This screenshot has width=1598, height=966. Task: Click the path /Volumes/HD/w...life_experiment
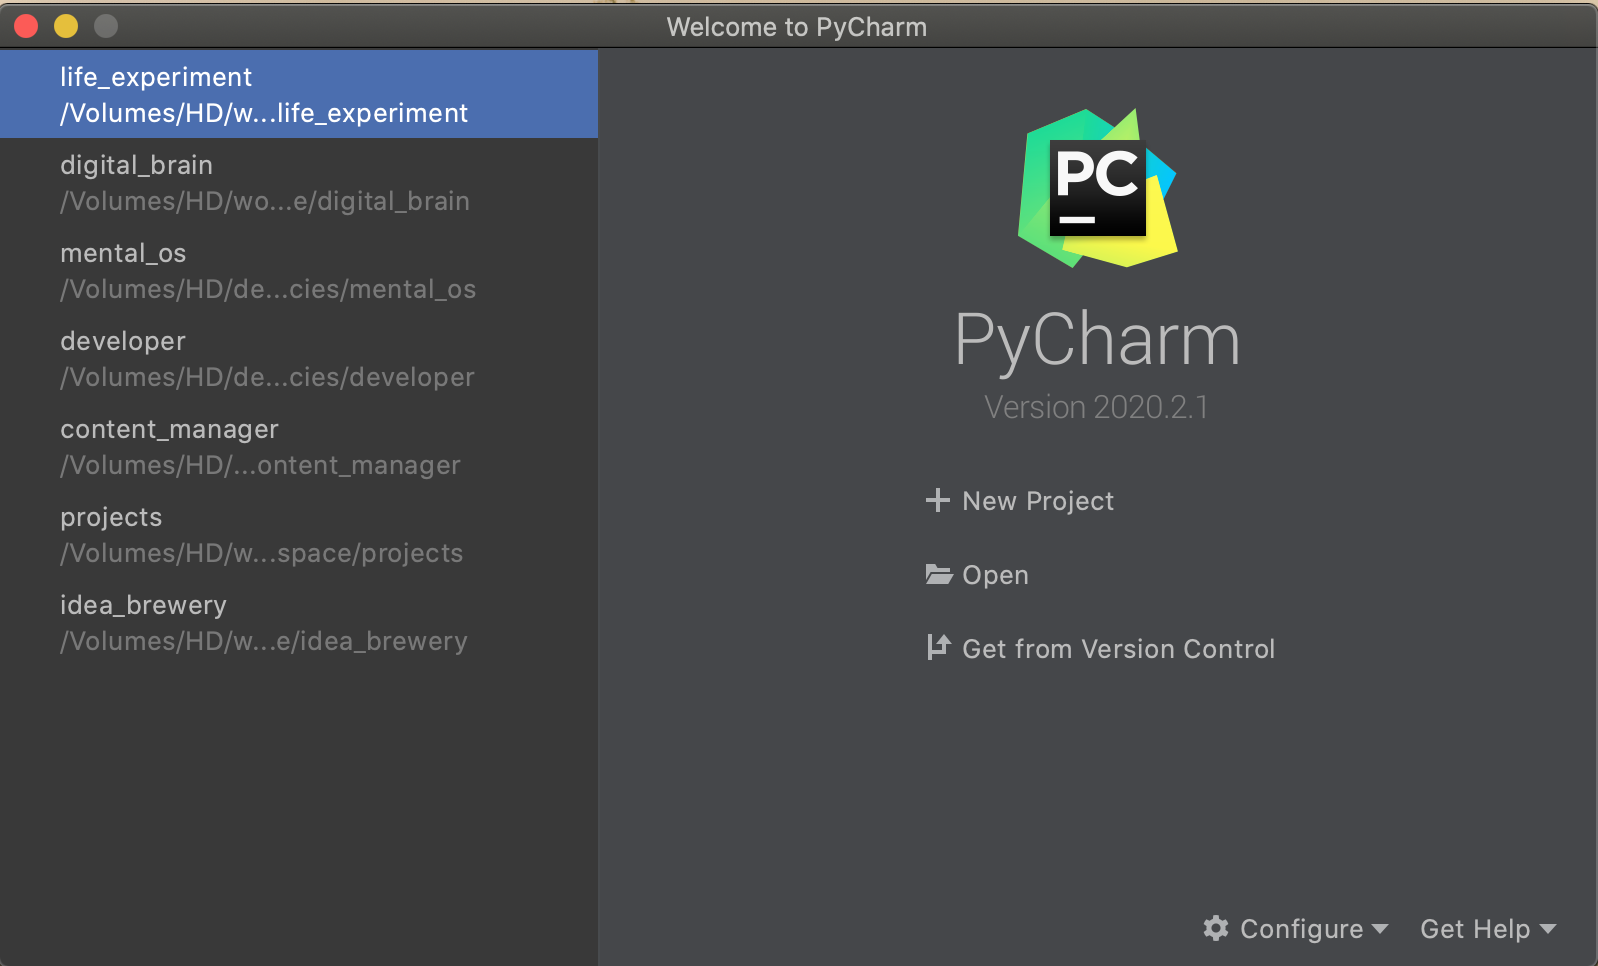264,113
